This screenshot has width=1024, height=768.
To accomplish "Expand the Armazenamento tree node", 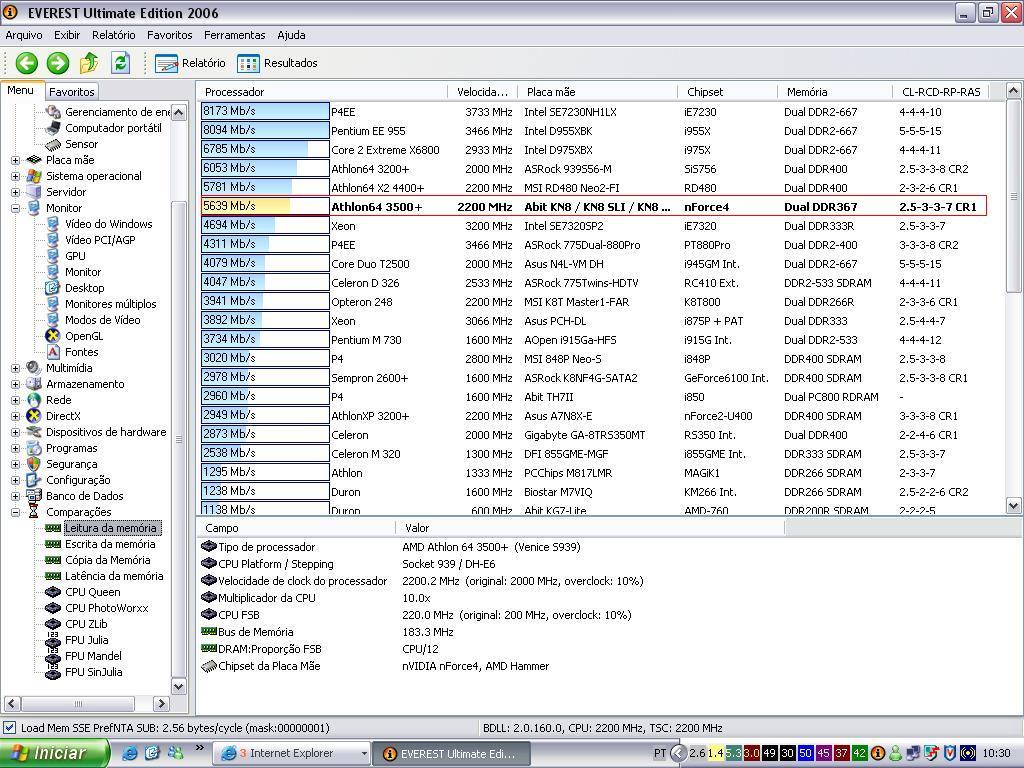I will point(15,384).
